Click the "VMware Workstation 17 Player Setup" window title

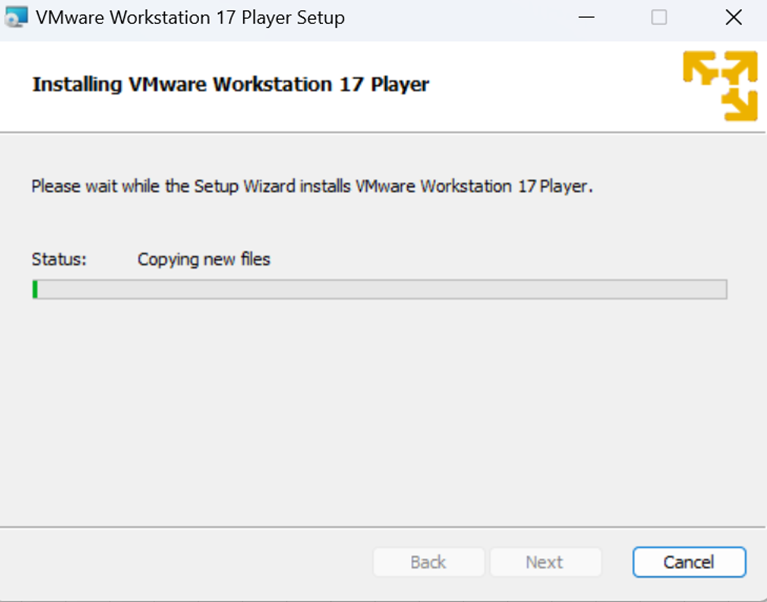tap(190, 18)
